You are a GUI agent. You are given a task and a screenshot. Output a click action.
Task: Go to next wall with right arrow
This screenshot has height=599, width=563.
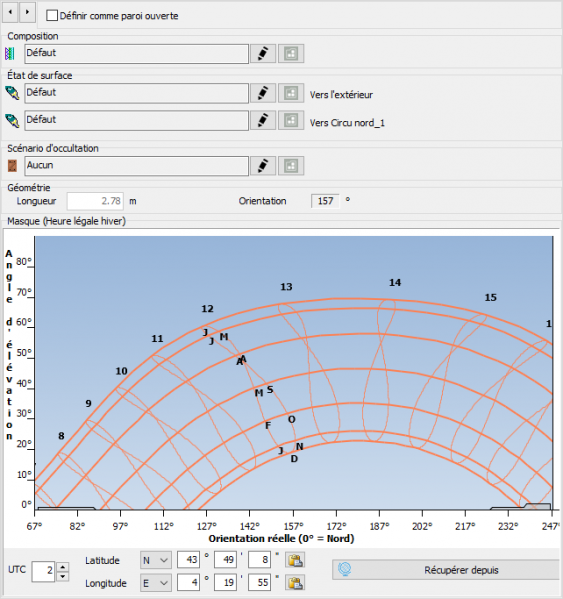point(27,12)
